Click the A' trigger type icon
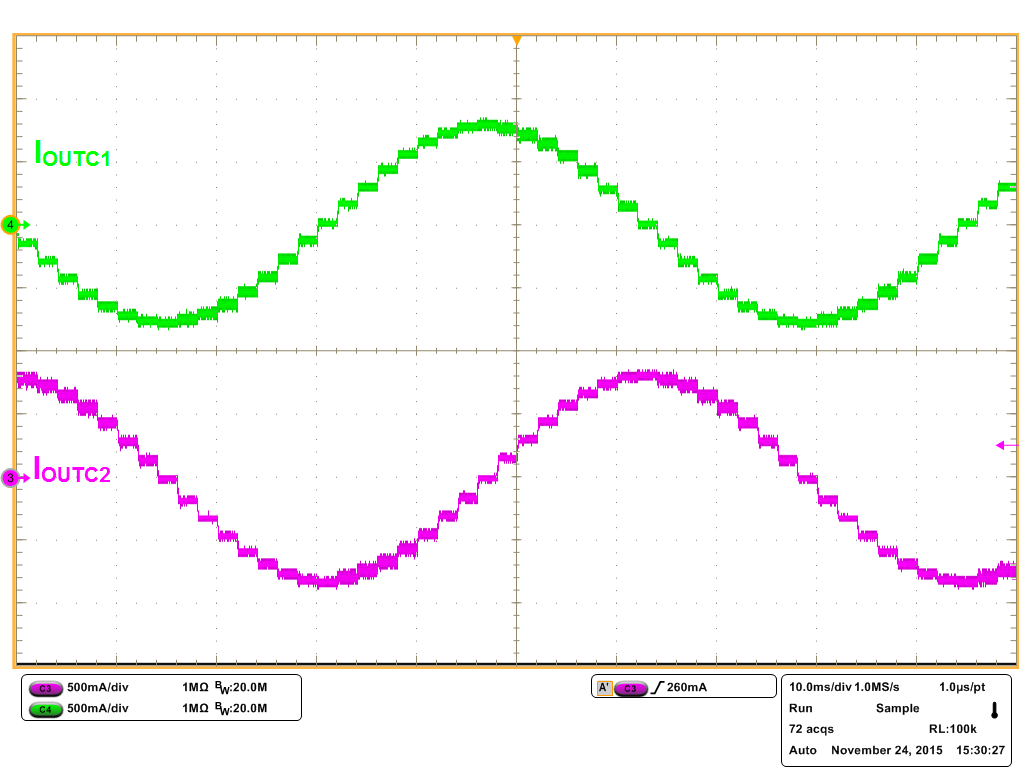This screenshot has height=768, width=1024. 604,688
